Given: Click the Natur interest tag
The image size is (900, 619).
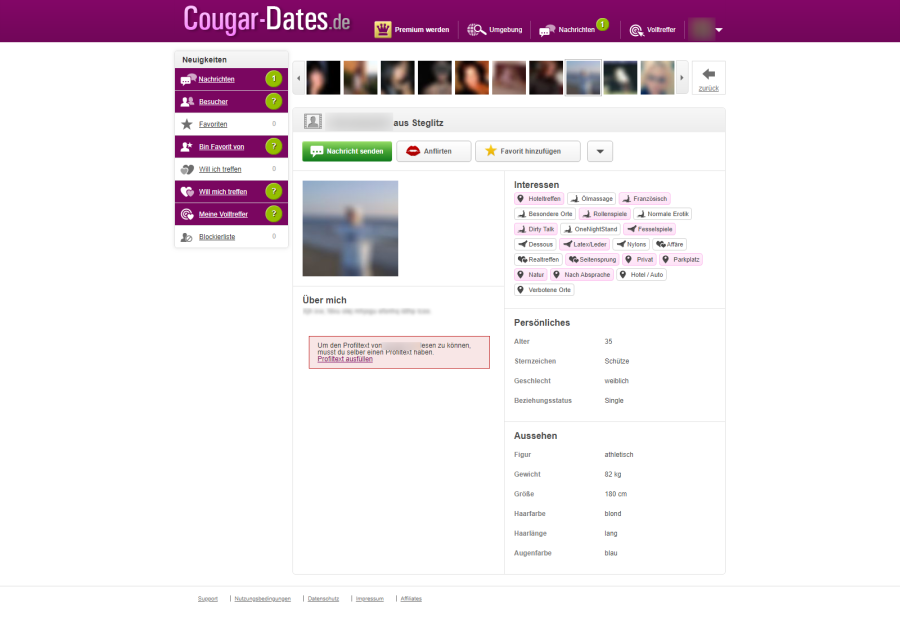Looking at the screenshot, I should click(x=530, y=274).
